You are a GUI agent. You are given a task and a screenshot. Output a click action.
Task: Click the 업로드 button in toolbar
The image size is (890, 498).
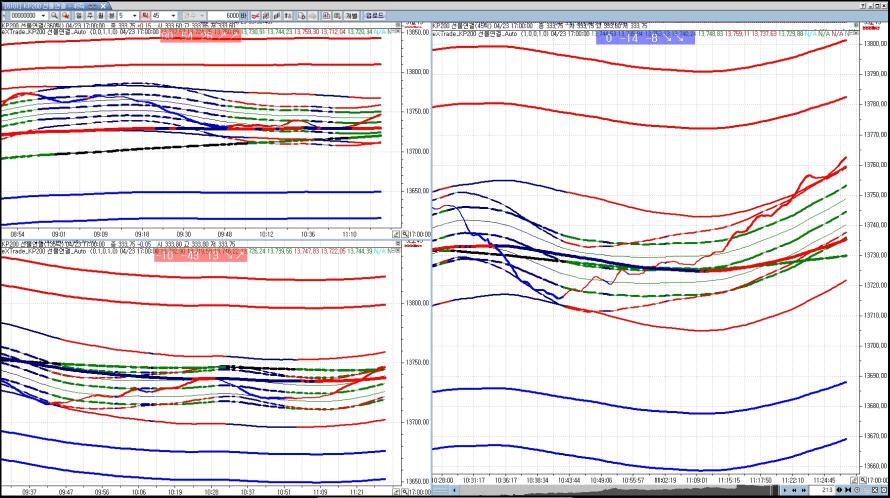[x=373, y=16]
